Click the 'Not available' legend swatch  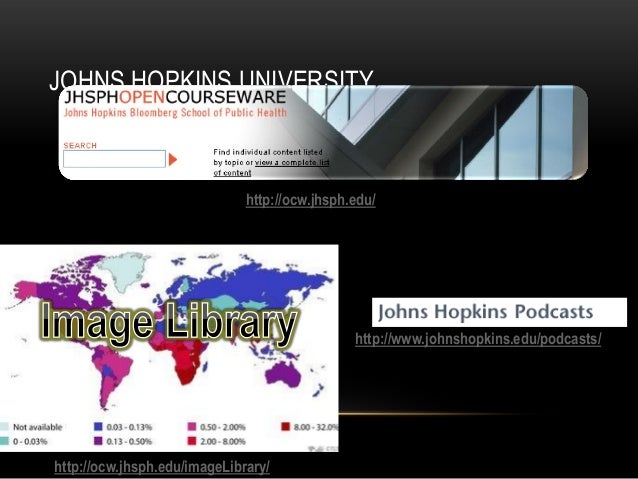[x=4, y=427]
